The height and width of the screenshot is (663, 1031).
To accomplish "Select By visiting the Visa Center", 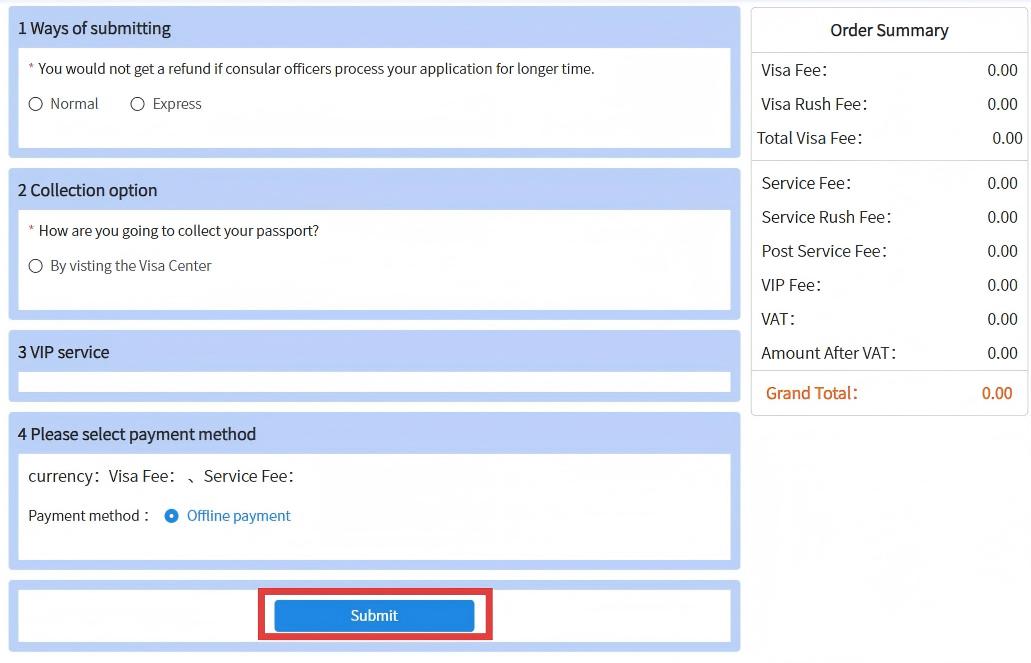I will (x=36, y=266).
